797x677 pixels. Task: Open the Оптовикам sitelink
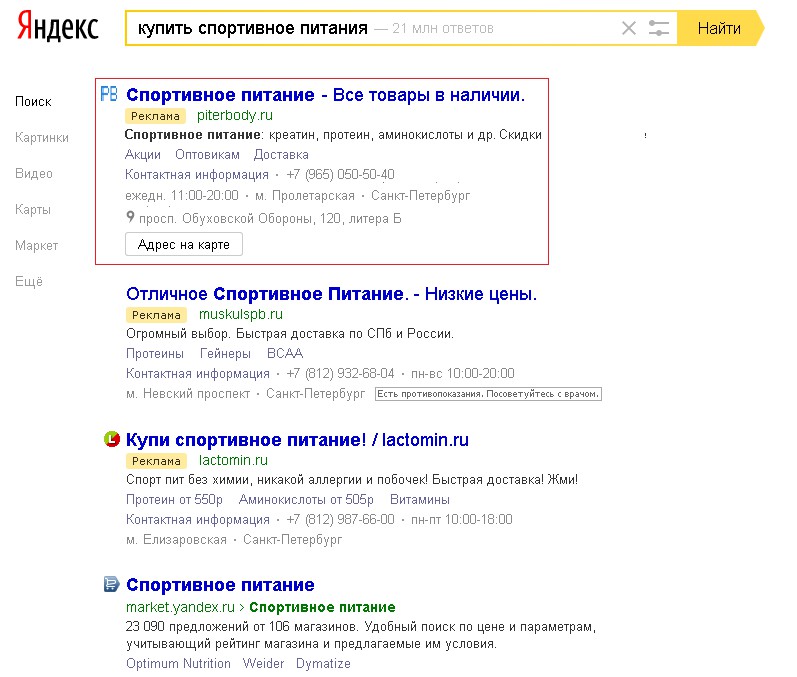(207, 155)
